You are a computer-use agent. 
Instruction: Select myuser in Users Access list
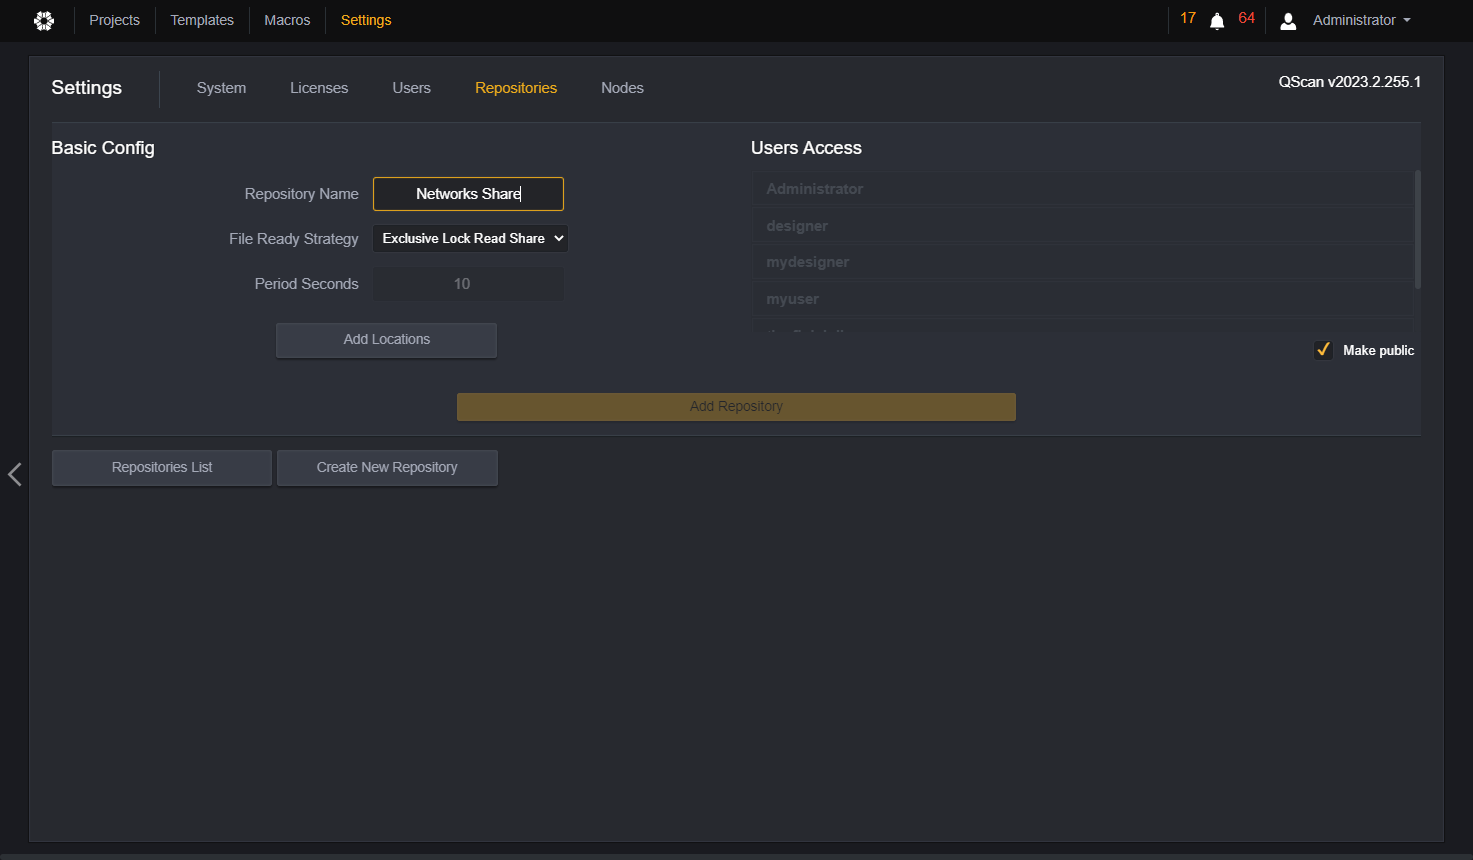(x=1083, y=299)
